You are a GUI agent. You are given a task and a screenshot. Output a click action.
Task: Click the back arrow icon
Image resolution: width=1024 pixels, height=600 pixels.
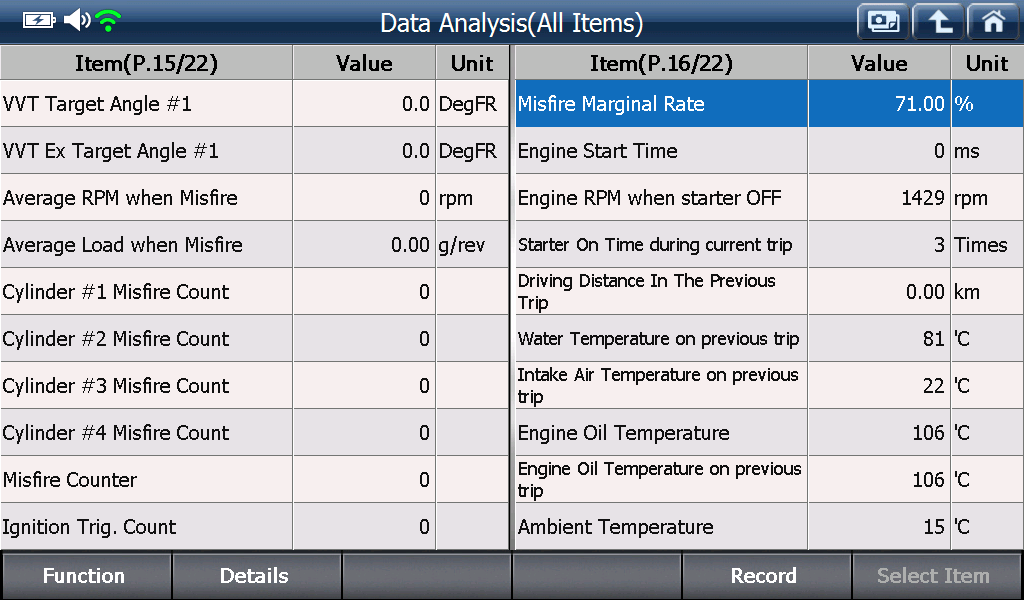coord(938,22)
